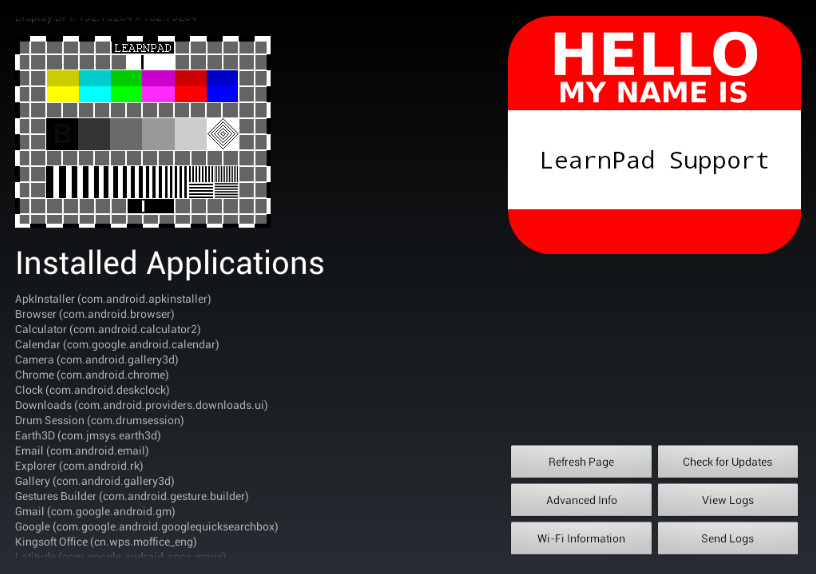Tap the Hello My Name Is badge

(654, 135)
